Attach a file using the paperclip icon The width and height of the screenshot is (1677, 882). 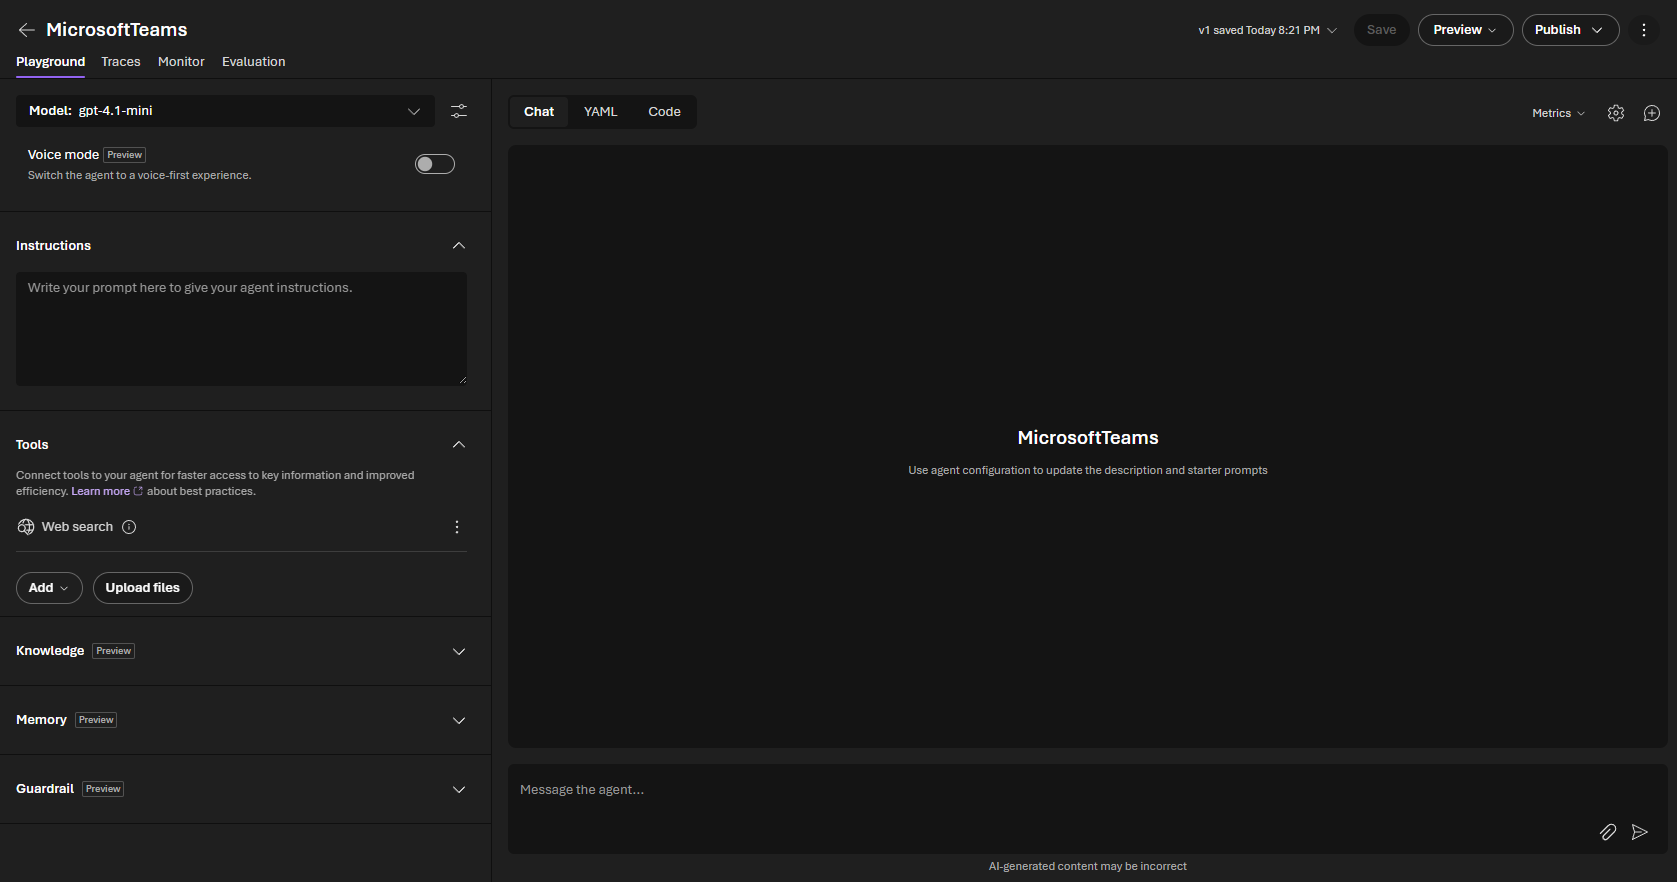tap(1608, 832)
